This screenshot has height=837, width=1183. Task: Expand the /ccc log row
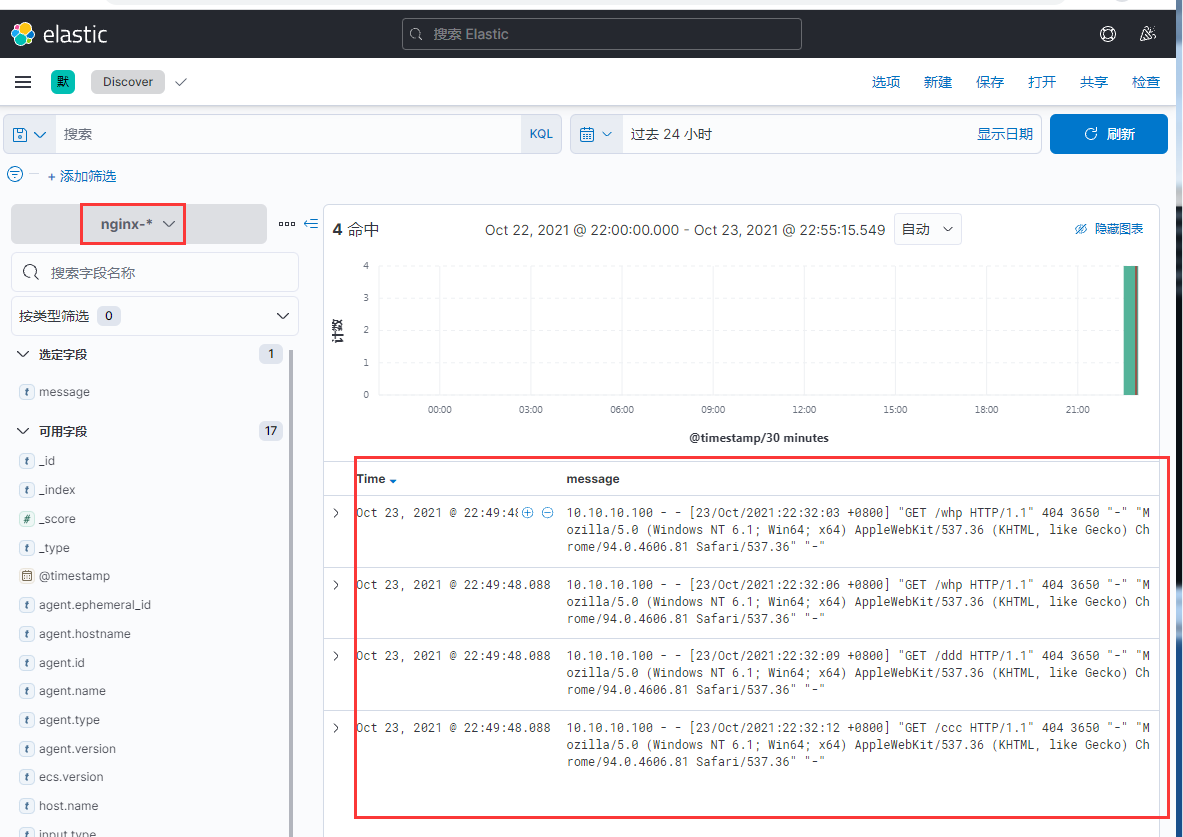(x=336, y=728)
